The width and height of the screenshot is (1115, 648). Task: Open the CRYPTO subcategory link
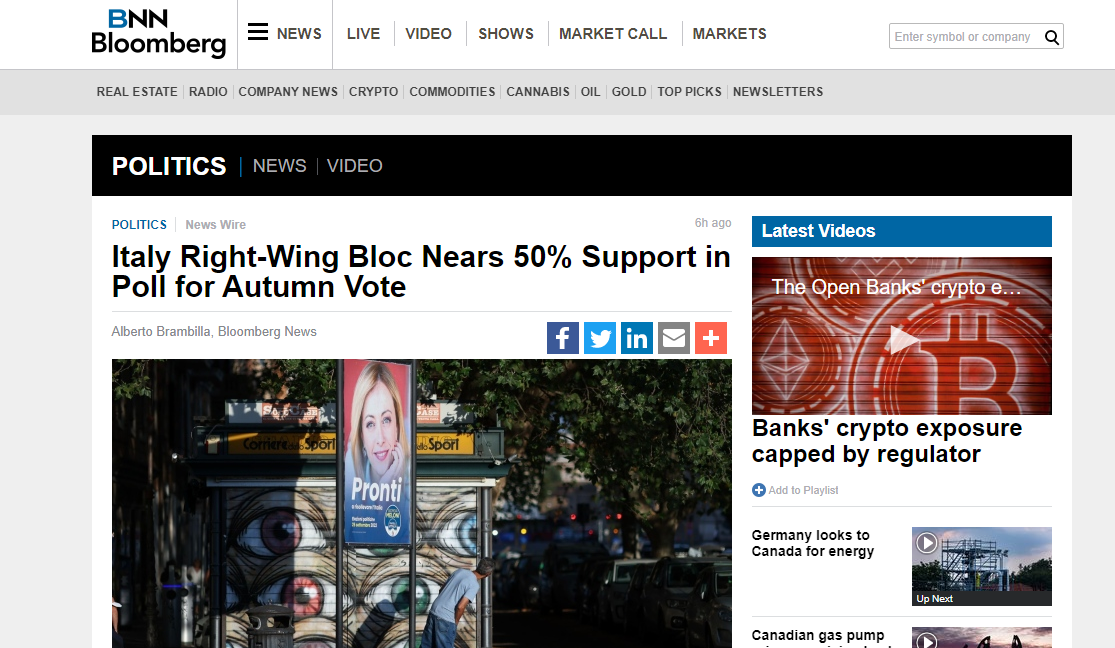[x=373, y=92]
